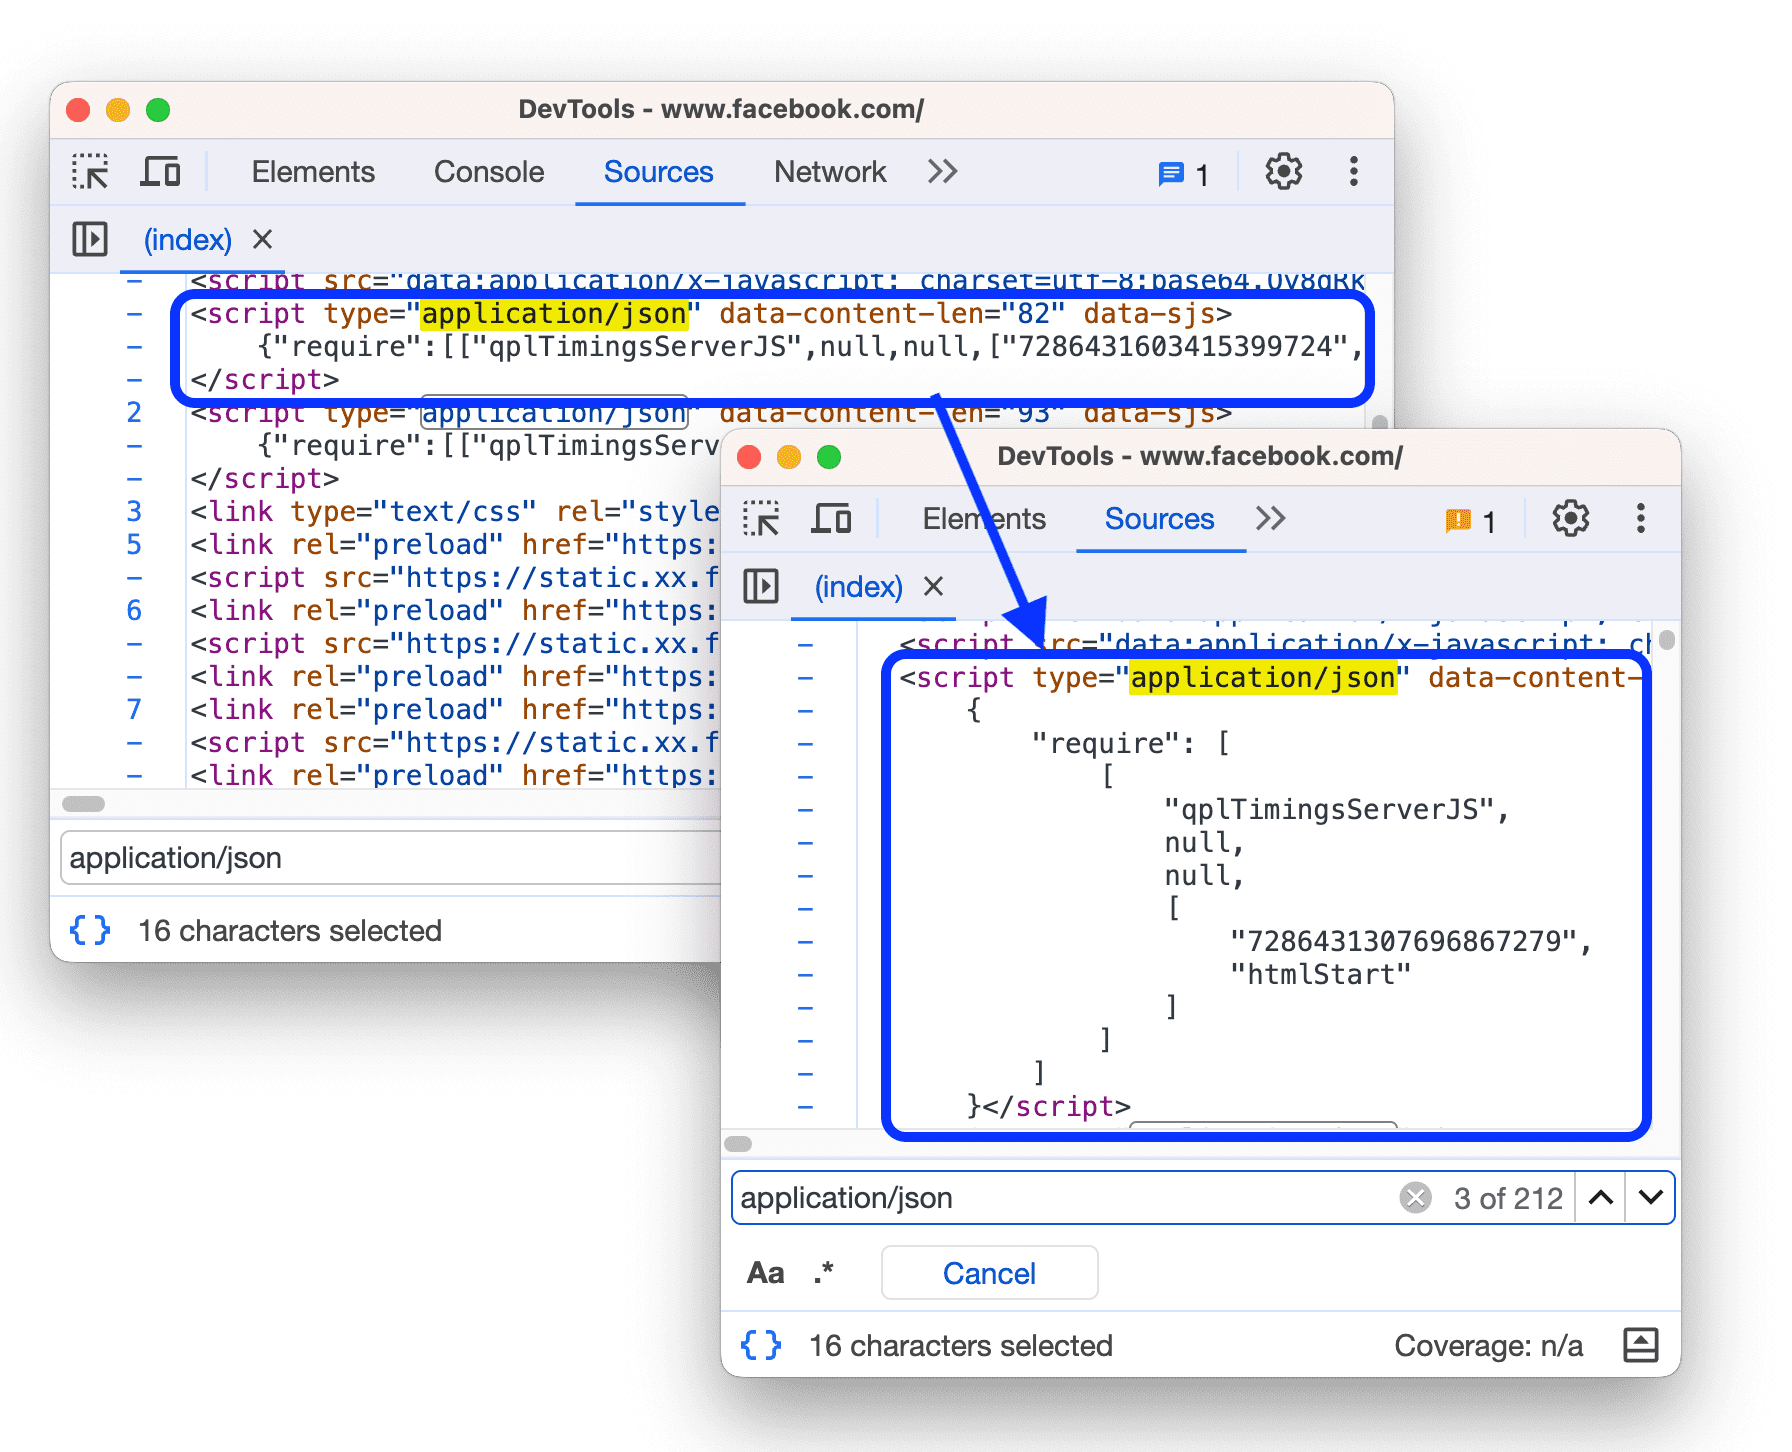
Task: Open settings gear in the back DevTools window
Action: pyautogui.click(x=1283, y=171)
